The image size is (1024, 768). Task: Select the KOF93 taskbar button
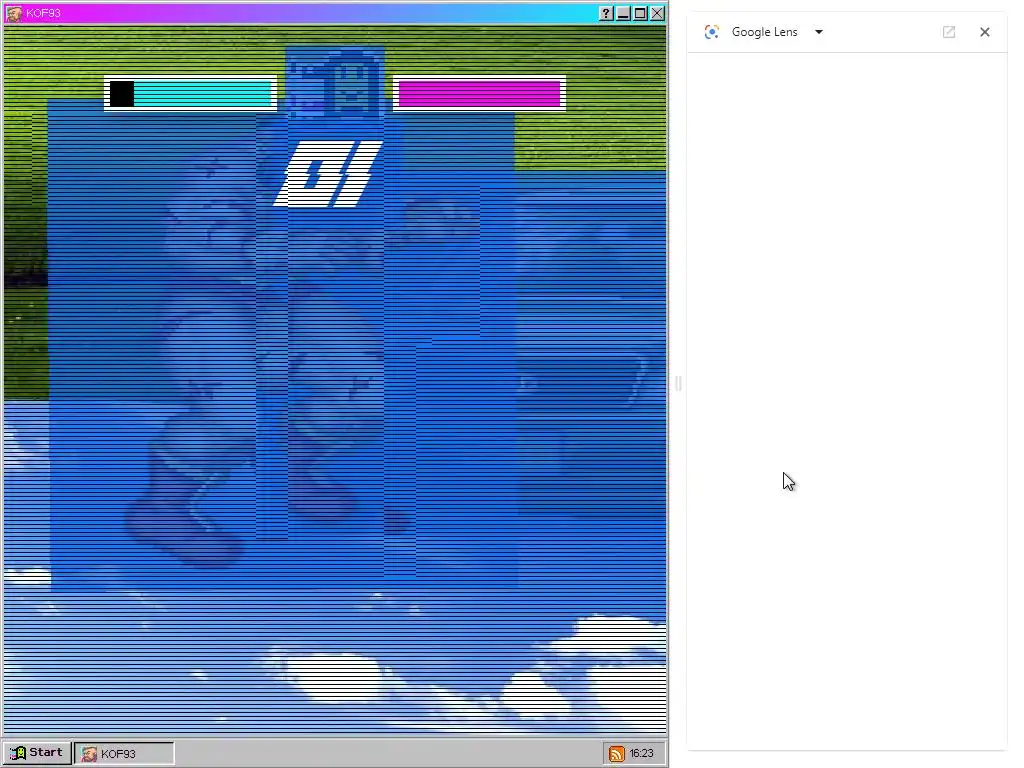click(124, 754)
